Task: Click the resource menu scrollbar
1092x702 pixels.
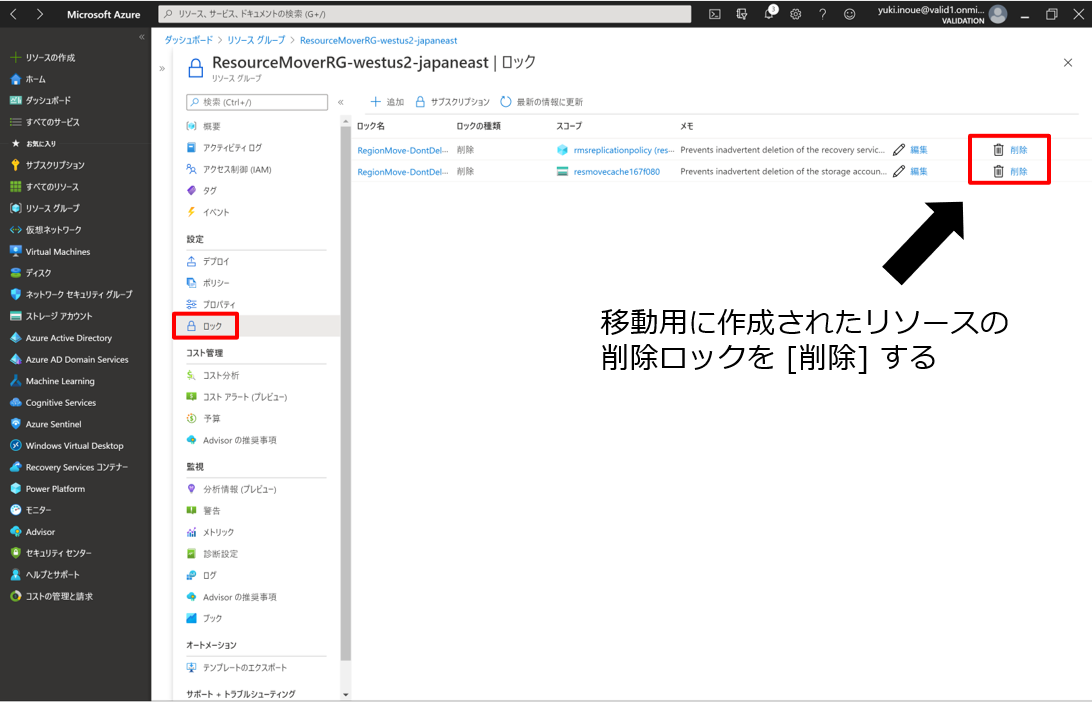Action: click(x=345, y=393)
